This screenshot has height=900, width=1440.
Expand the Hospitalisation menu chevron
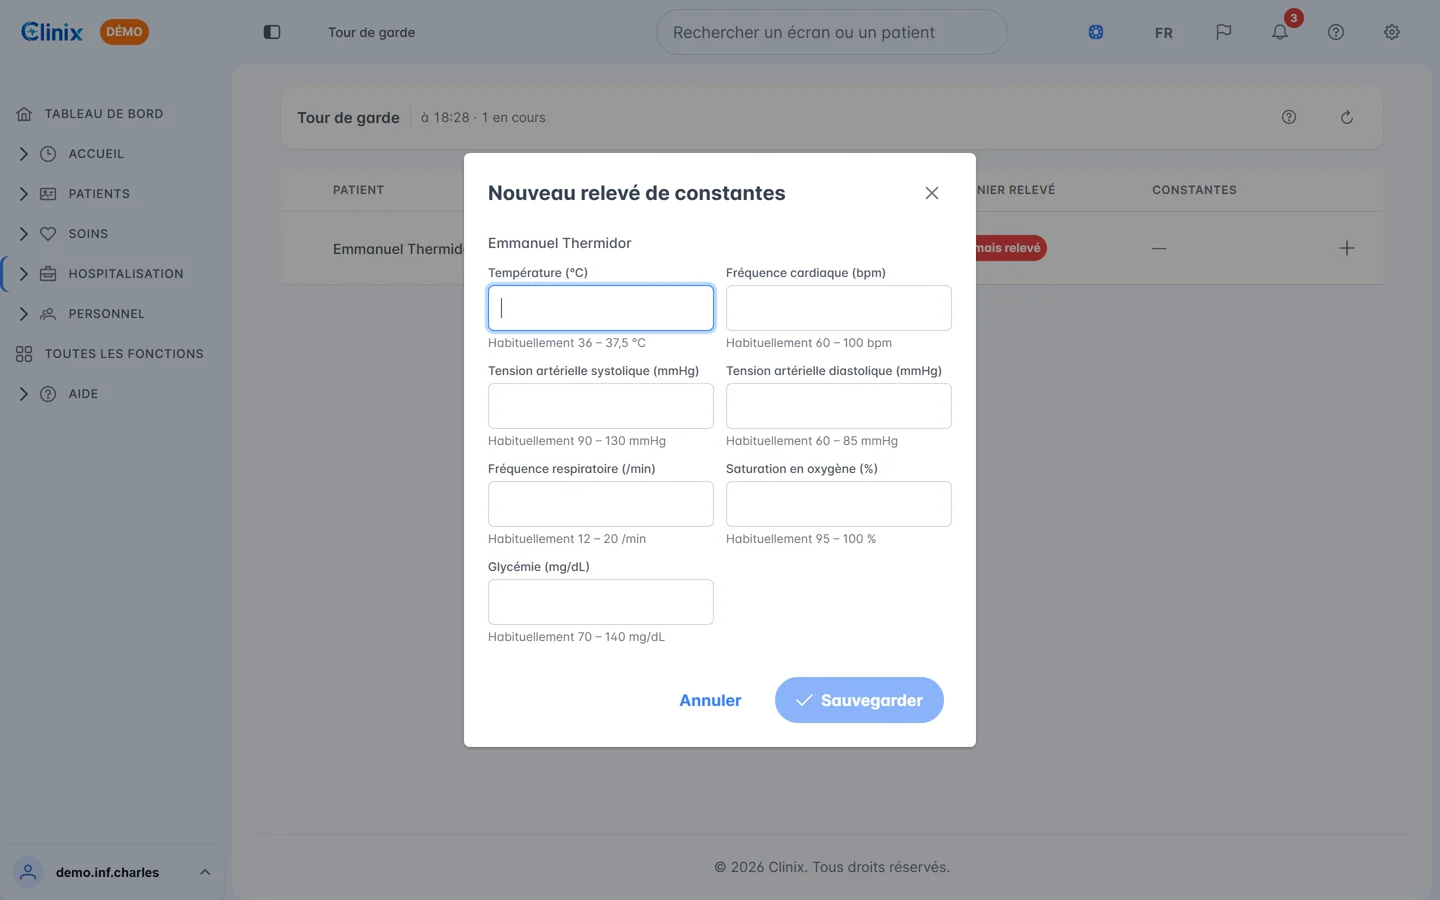click(24, 274)
